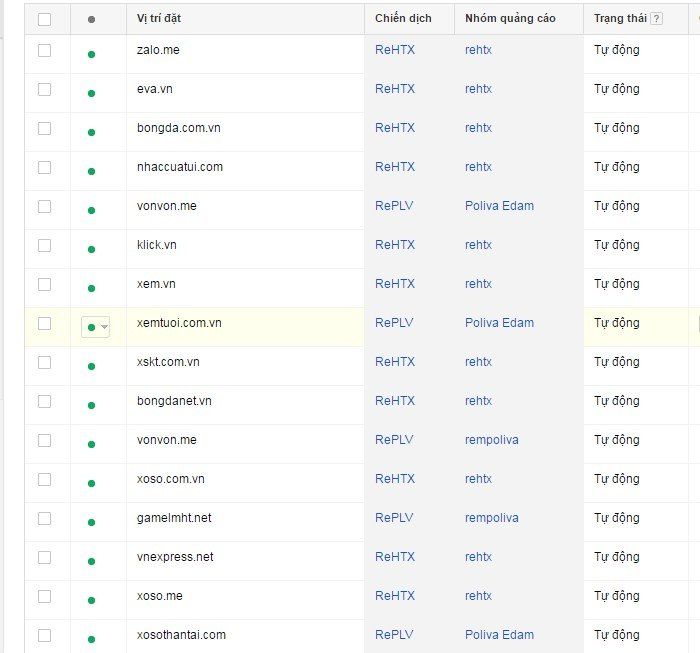Open rehtx ad group in klick.vn row
Viewport: 700px width, 653px height.
click(479, 245)
